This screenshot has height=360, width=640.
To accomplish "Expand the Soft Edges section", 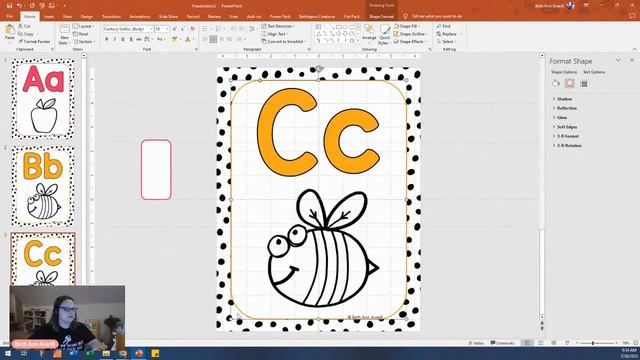I will 565,127.
